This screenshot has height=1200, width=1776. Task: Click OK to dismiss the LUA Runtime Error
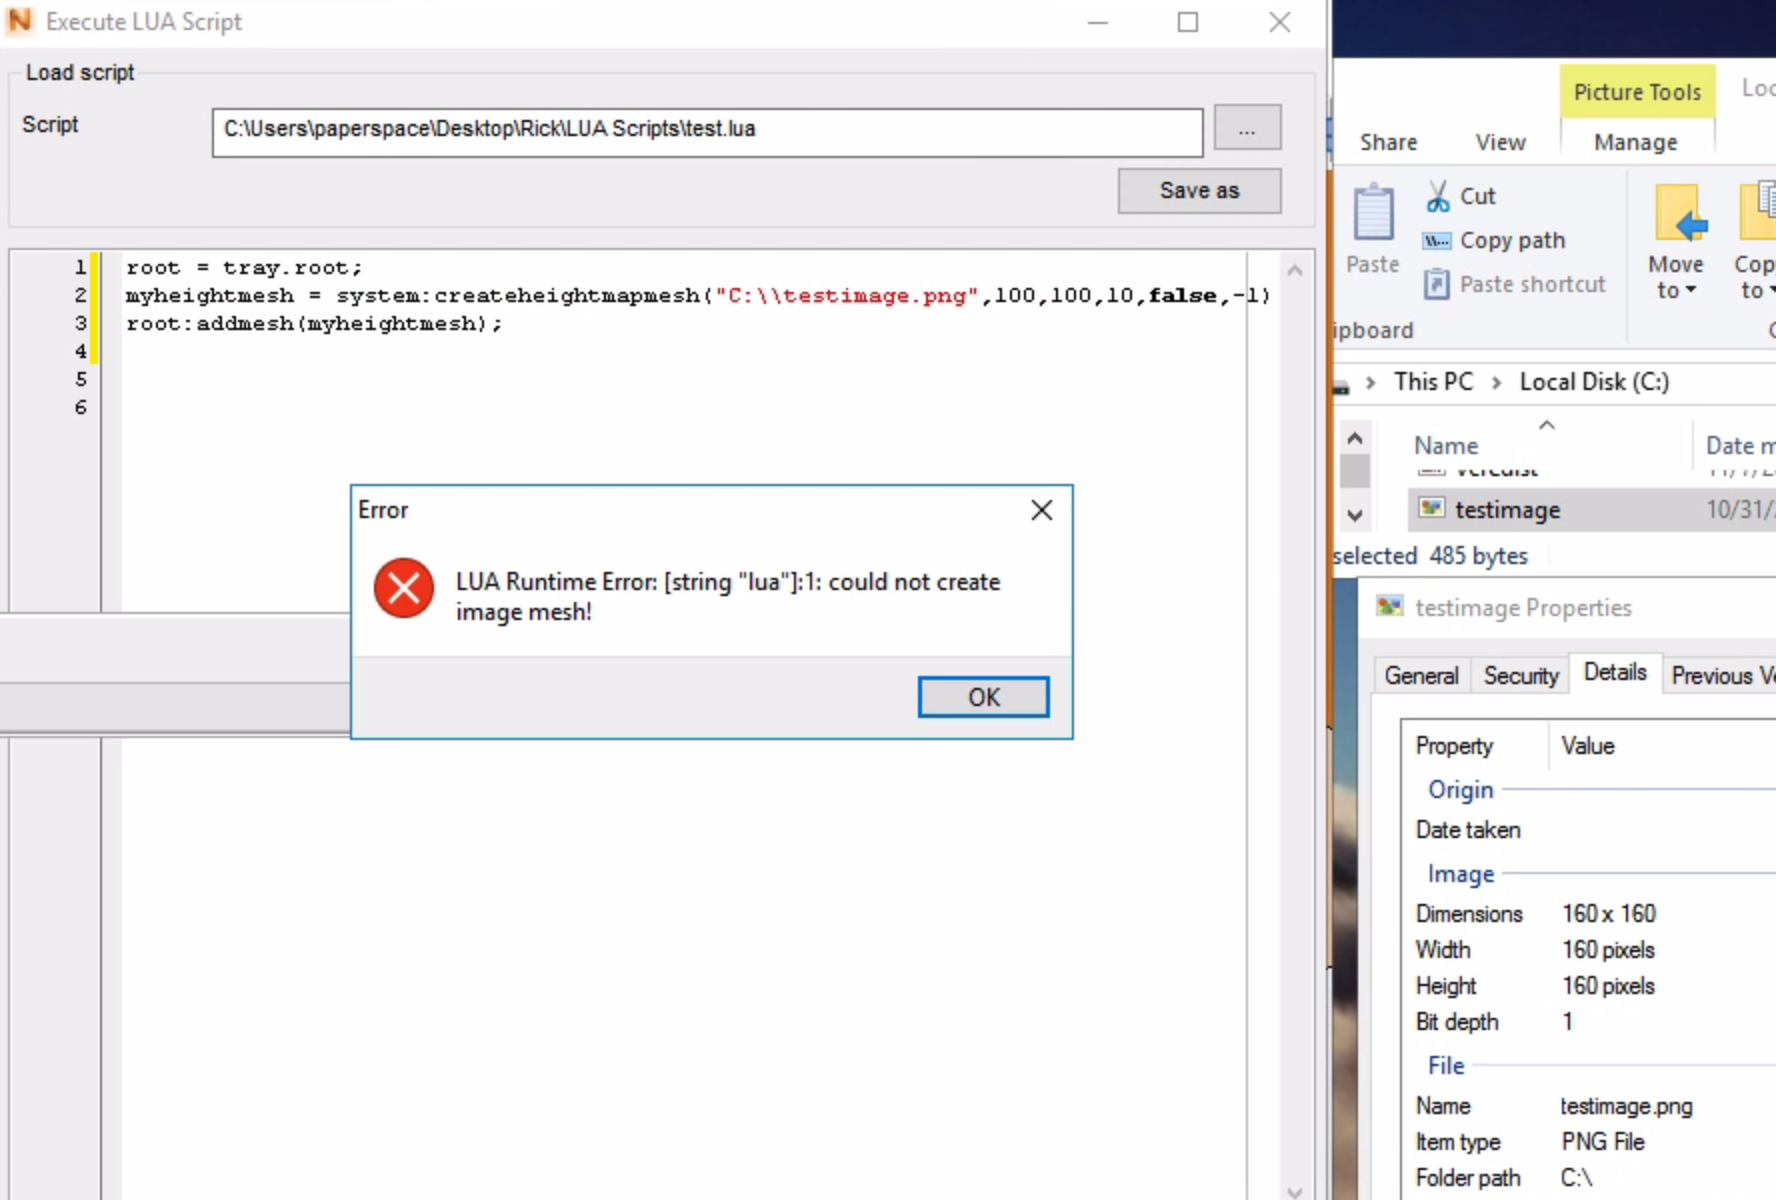click(983, 697)
